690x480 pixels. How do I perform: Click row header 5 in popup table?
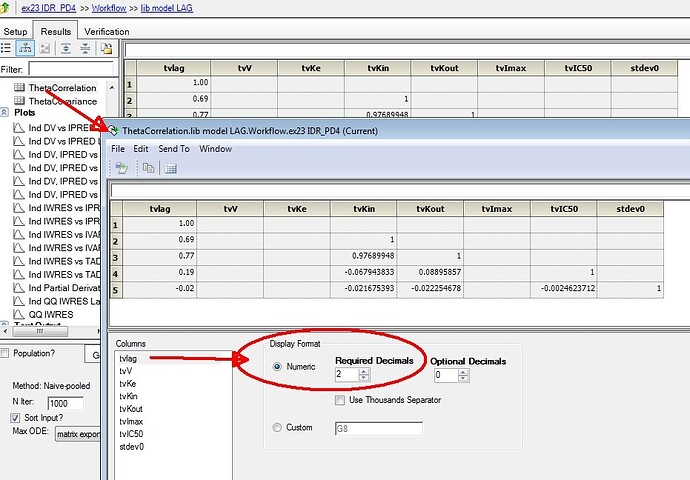click(x=116, y=290)
